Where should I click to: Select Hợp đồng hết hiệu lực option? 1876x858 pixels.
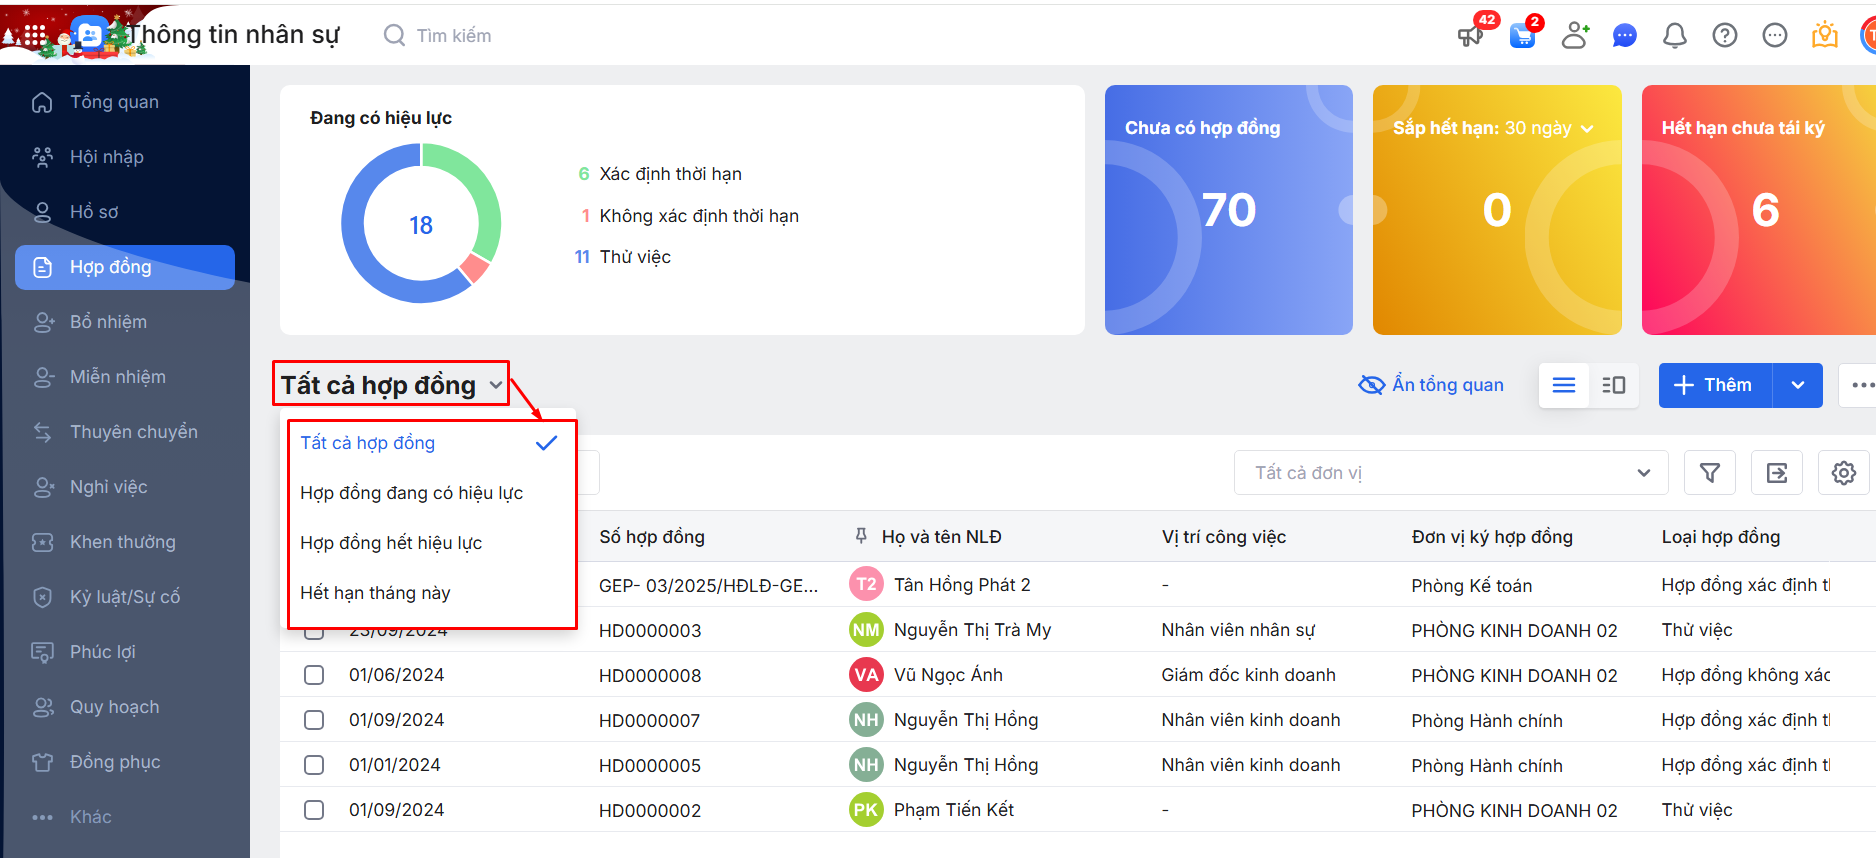pos(430,543)
